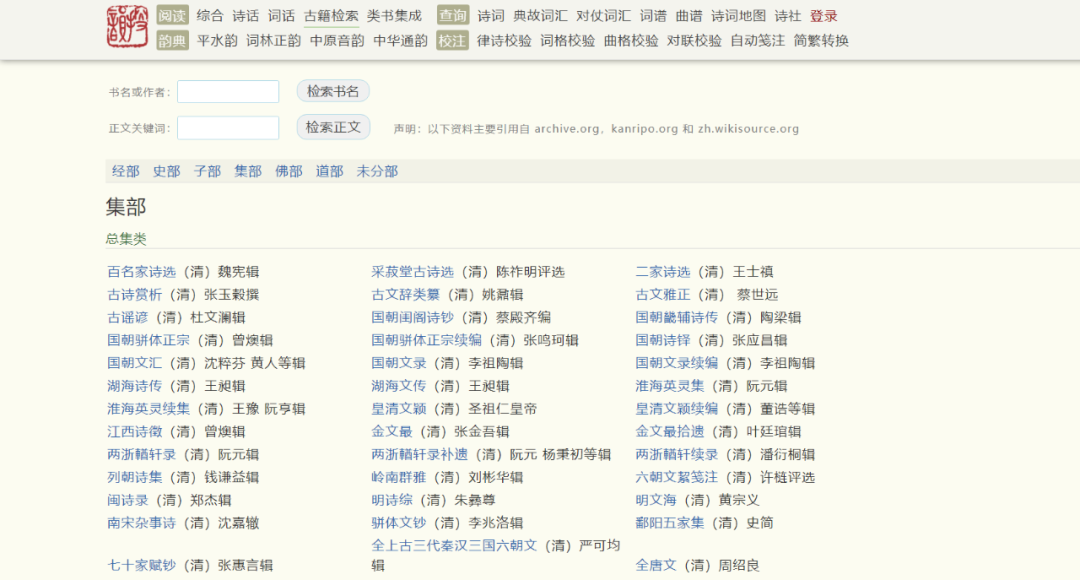The width and height of the screenshot is (1080, 580).
Task: Open the book 二家诗选
Action: [x=663, y=272]
